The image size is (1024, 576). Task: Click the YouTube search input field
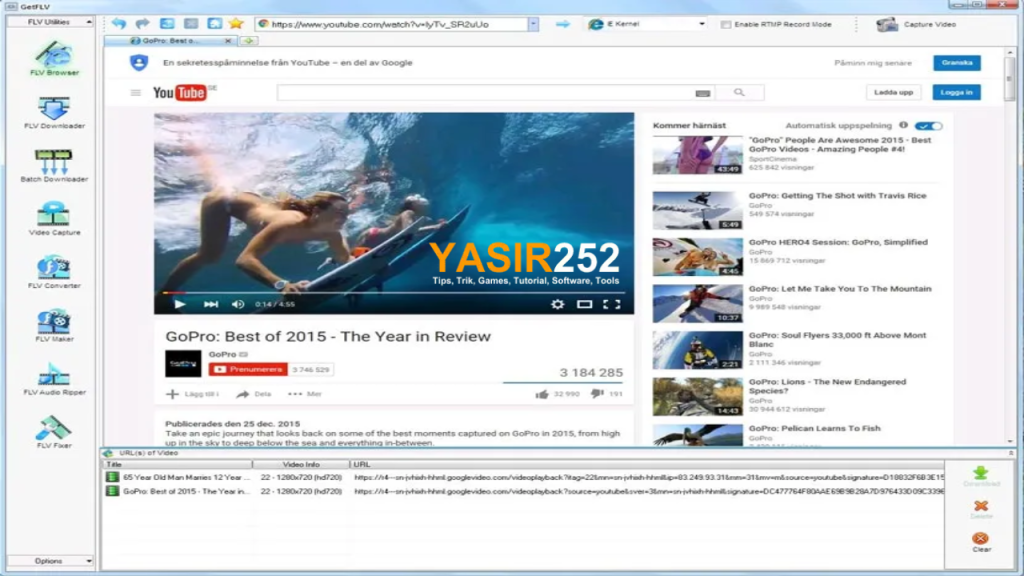[496, 93]
